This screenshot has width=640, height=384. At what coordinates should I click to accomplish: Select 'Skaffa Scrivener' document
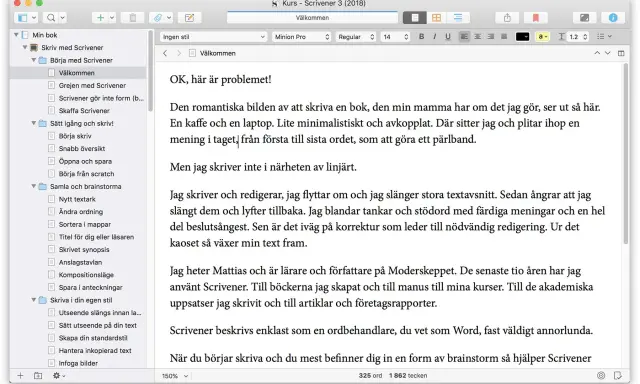84,111
